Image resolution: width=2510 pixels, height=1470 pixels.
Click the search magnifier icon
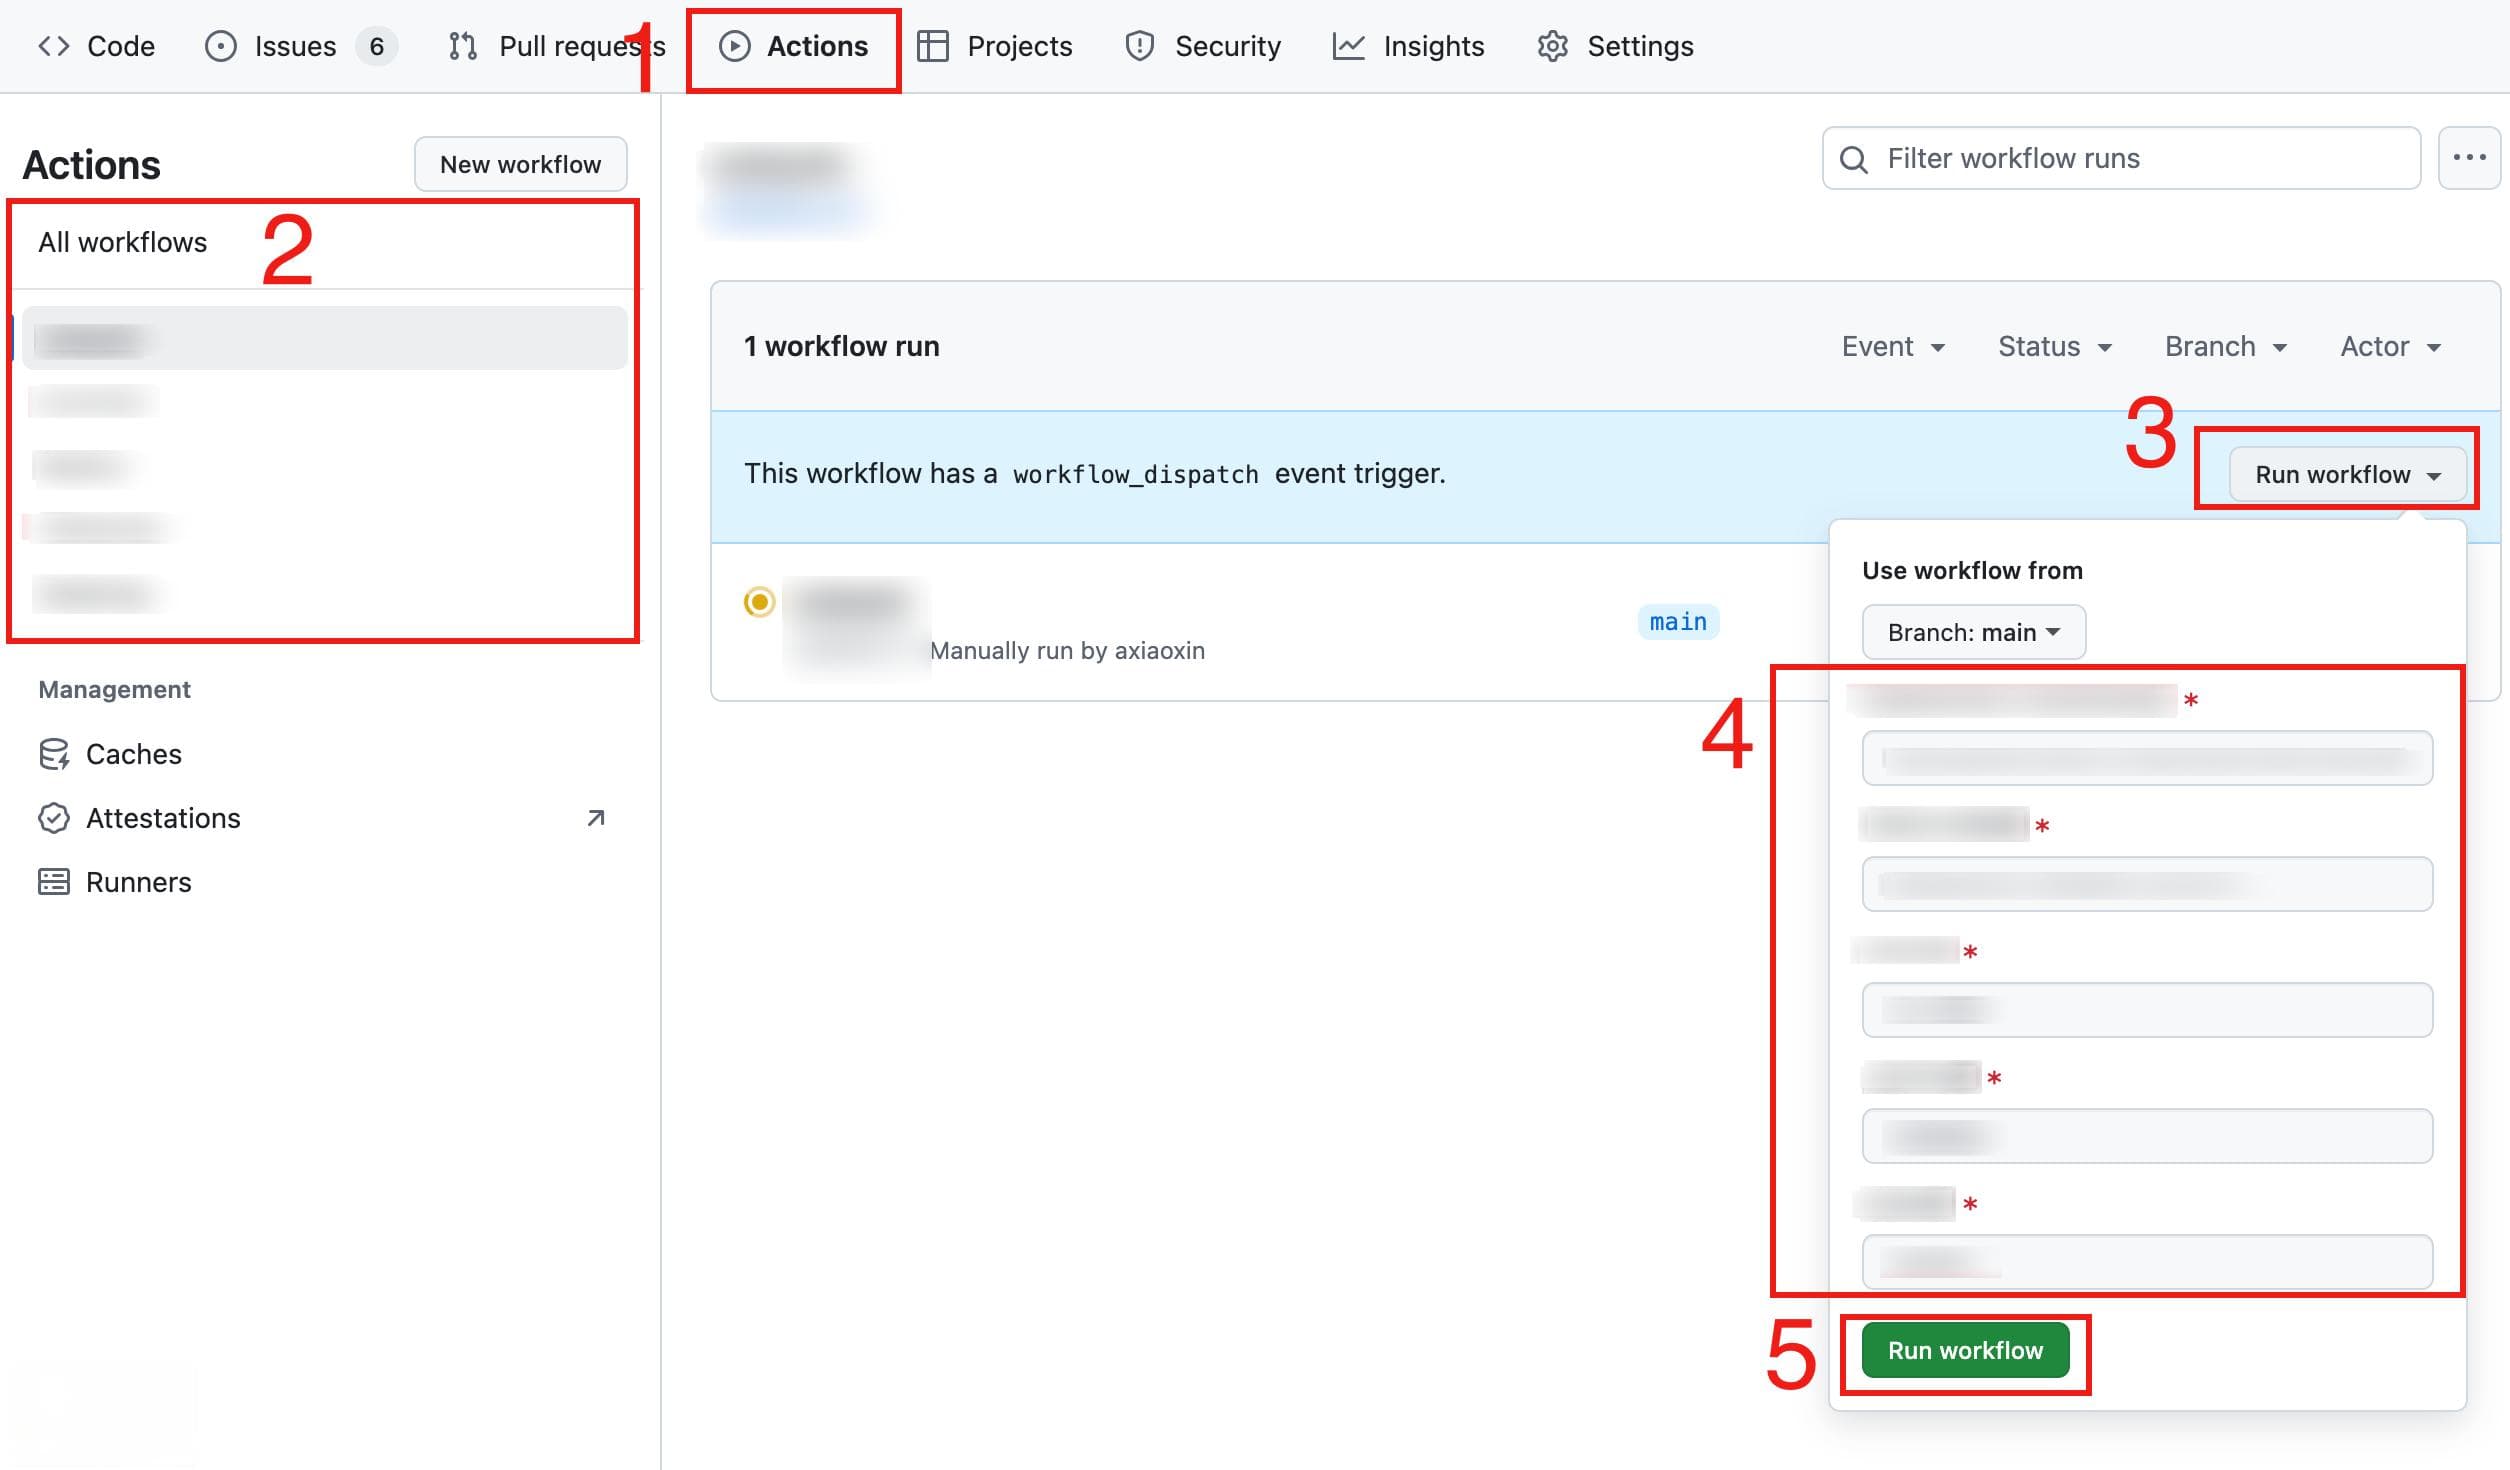click(x=1854, y=160)
